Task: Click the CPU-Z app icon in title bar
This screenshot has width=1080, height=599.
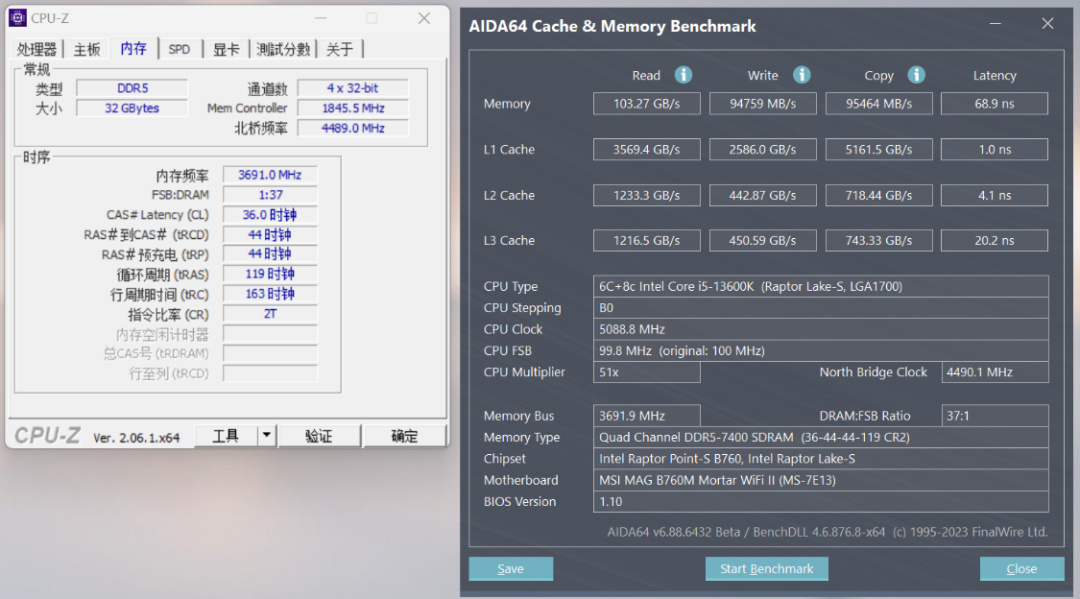Action: [x=18, y=18]
